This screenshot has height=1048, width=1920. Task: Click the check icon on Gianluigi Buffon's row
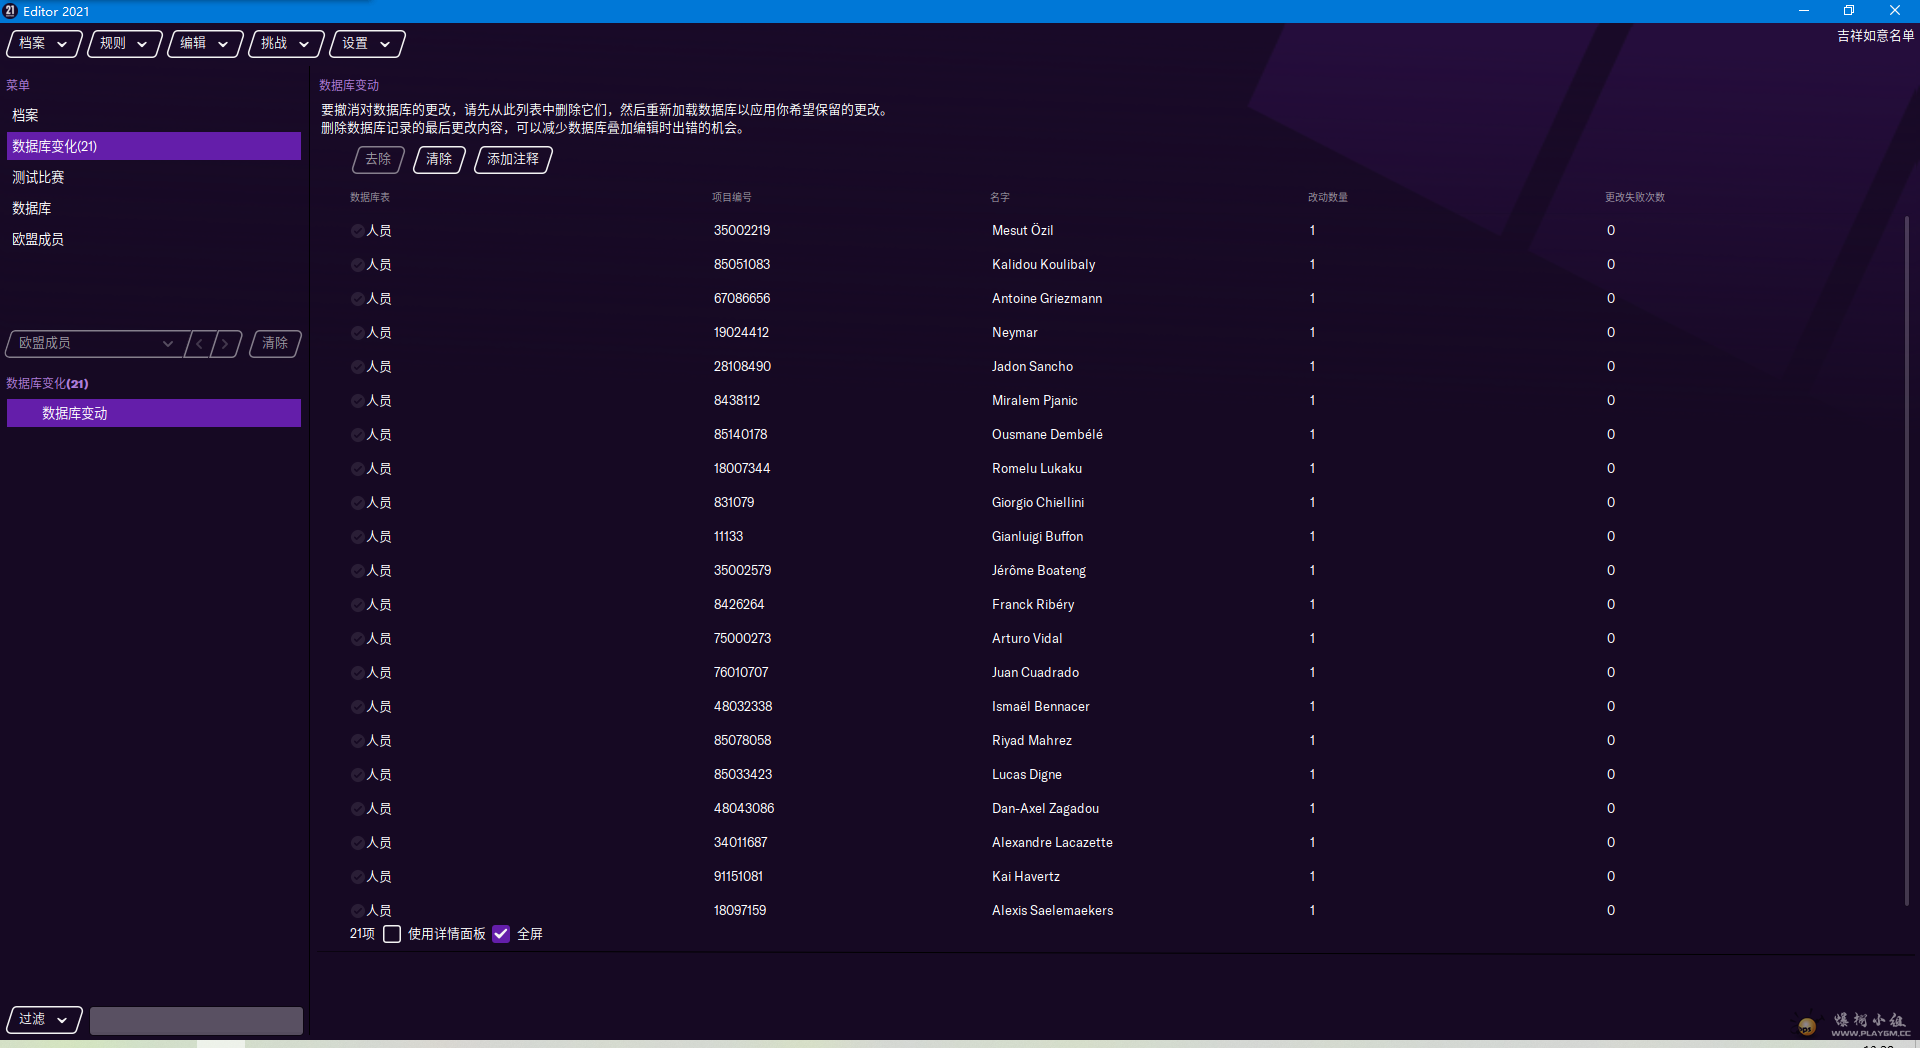point(357,537)
